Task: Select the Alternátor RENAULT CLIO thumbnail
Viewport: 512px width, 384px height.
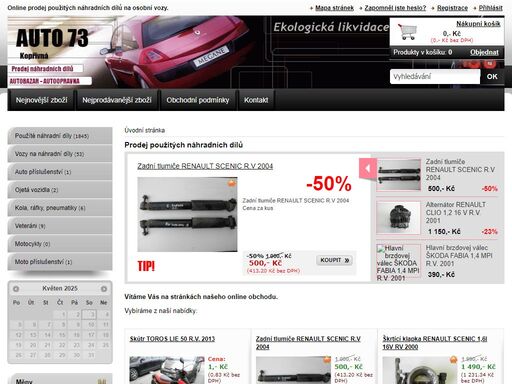Action: coord(398,218)
